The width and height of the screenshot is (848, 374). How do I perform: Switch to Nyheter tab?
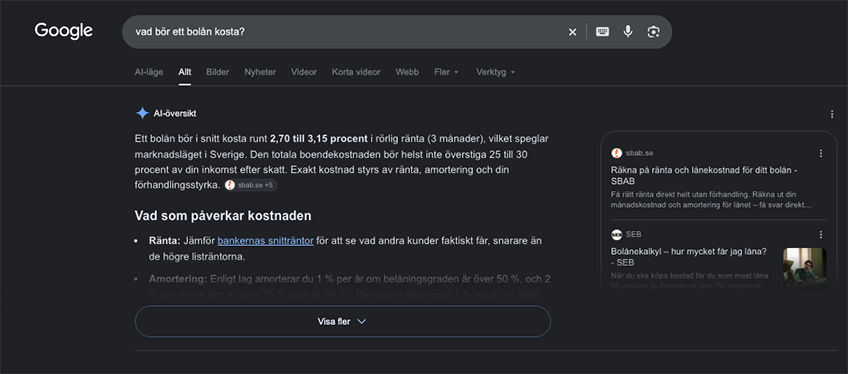[x=260, y=72]
